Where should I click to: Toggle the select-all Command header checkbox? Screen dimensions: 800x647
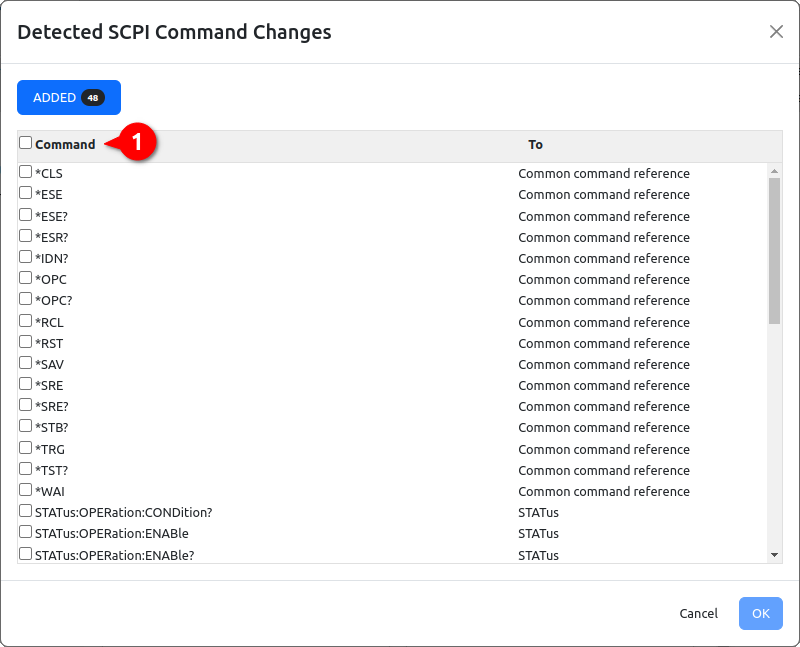[x=26, y=143]
